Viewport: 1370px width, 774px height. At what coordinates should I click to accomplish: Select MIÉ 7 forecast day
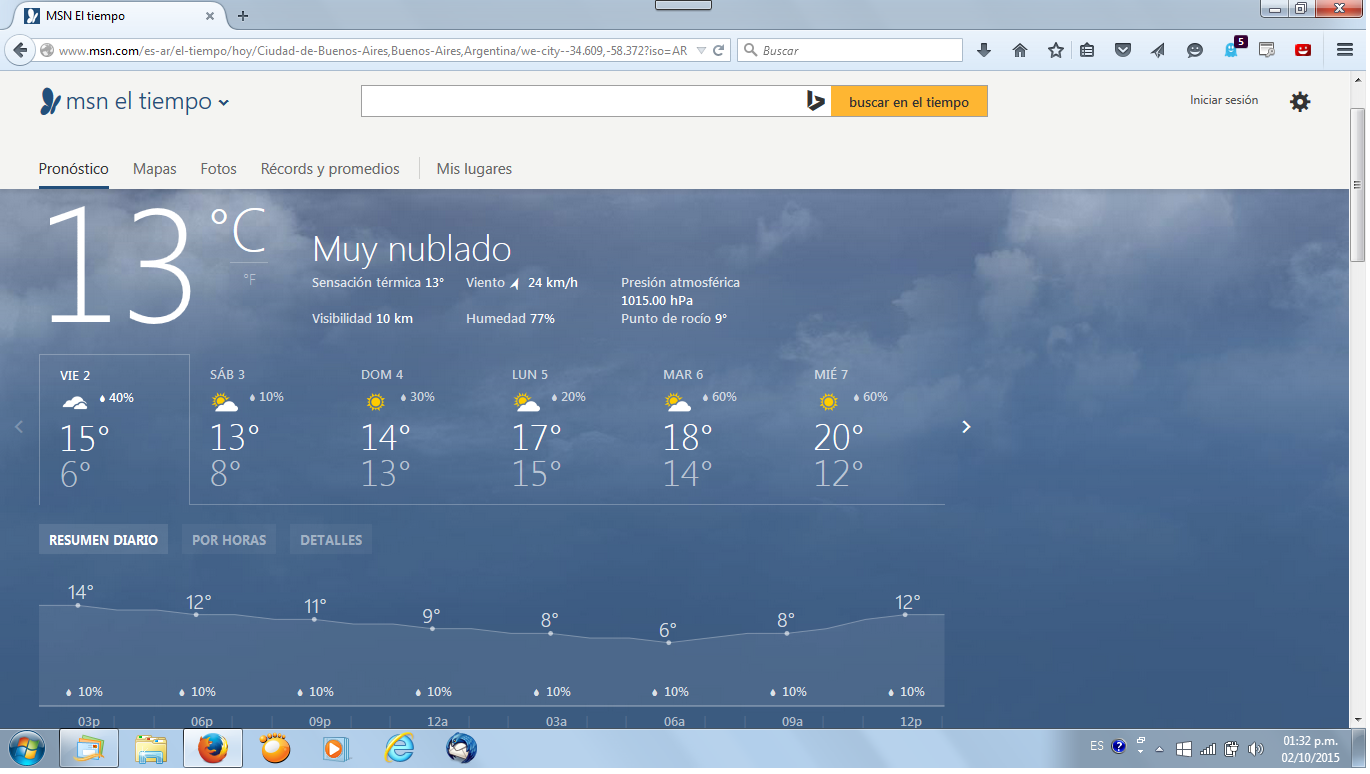pos(869,429)
